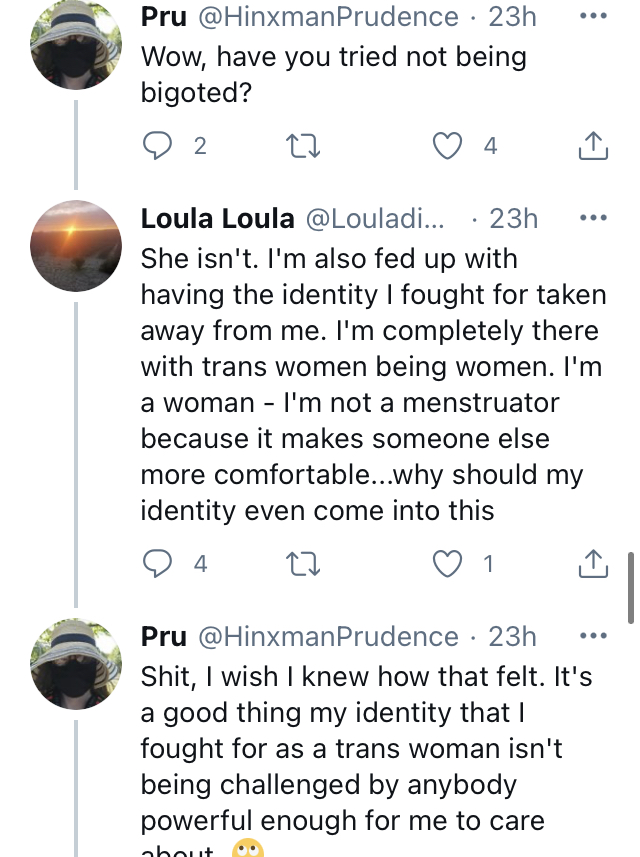The image size is (640, 857).
Task: Reply to Pru's "not being bigoted" tweet
Action: [157, 147]
